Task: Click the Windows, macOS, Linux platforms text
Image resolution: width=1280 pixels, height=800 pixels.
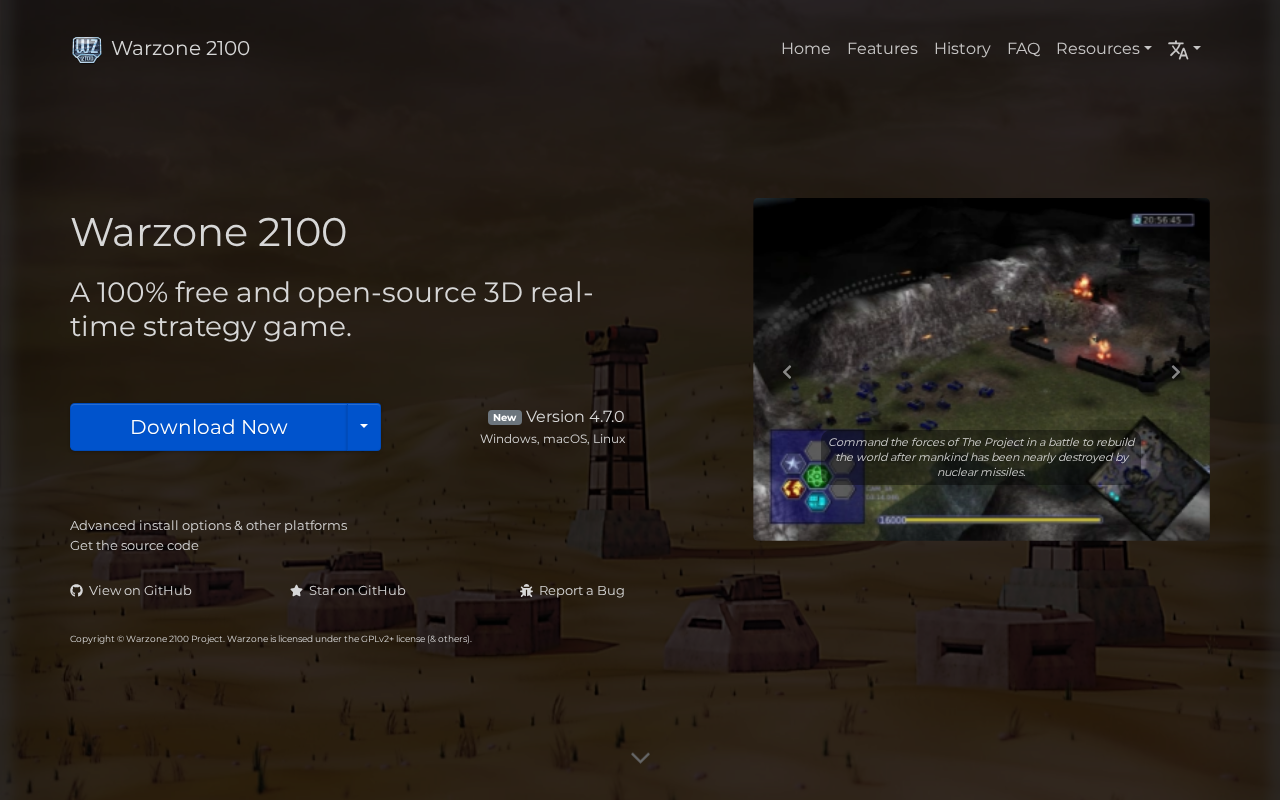Action: (553, 439)
